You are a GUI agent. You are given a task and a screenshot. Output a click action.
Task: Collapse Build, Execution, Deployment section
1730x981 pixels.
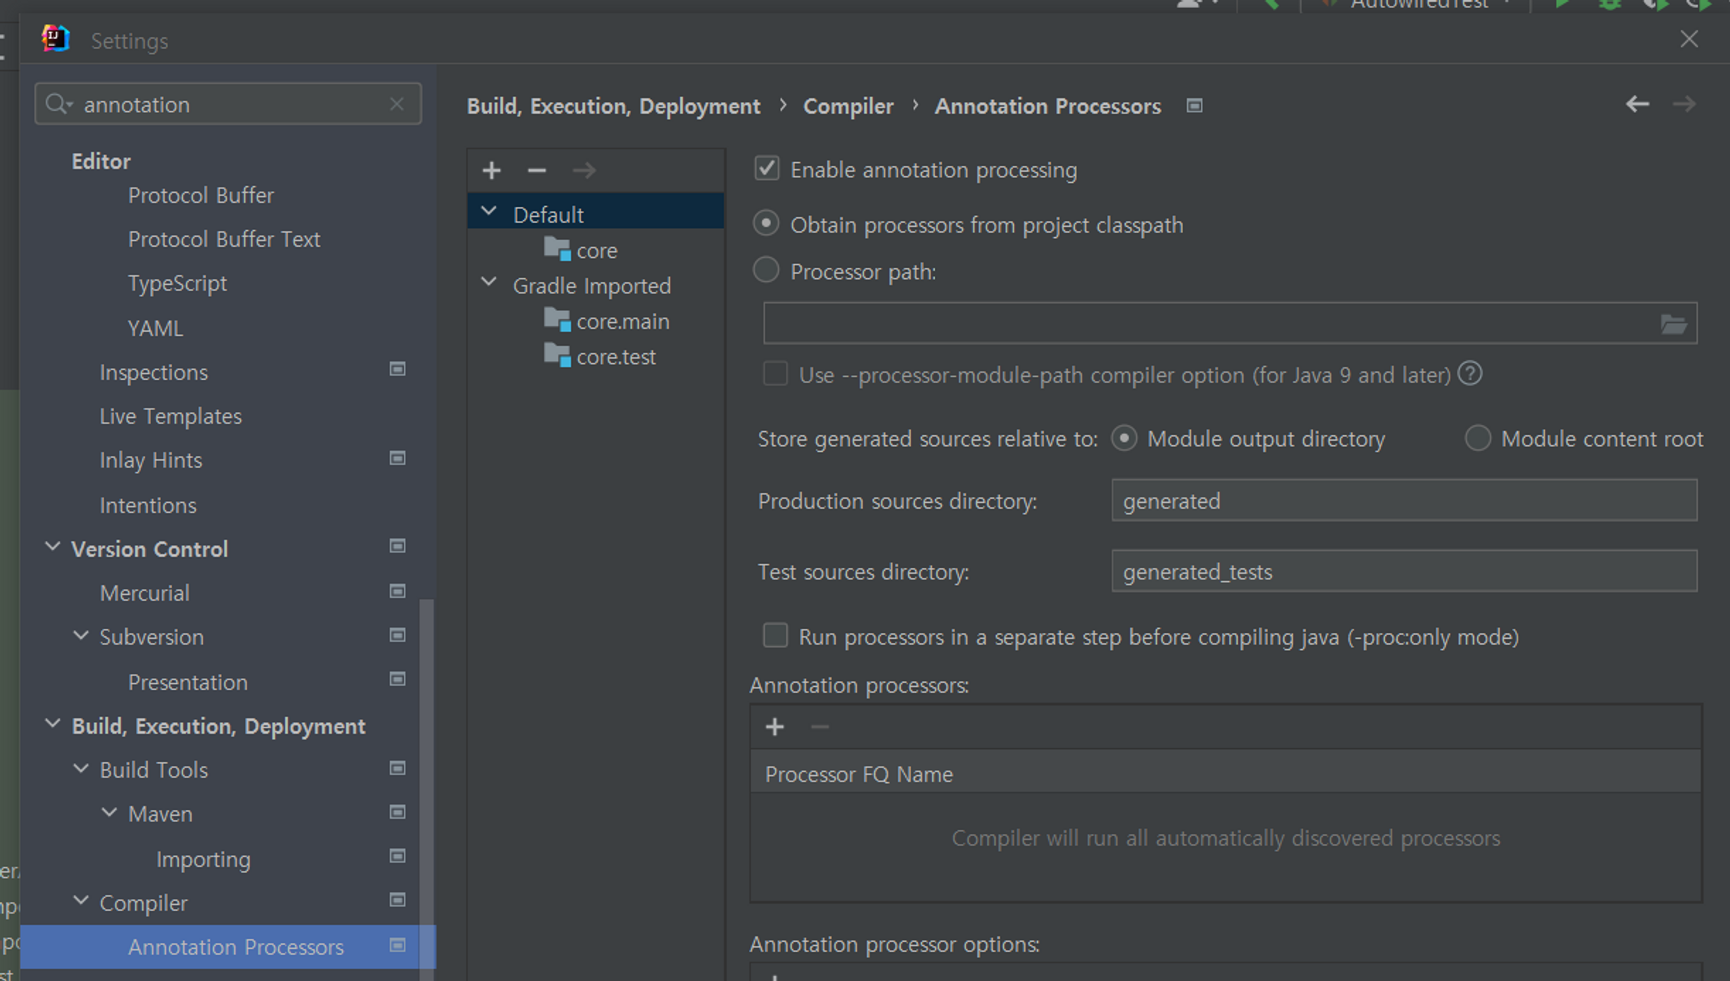coord(53,724)
